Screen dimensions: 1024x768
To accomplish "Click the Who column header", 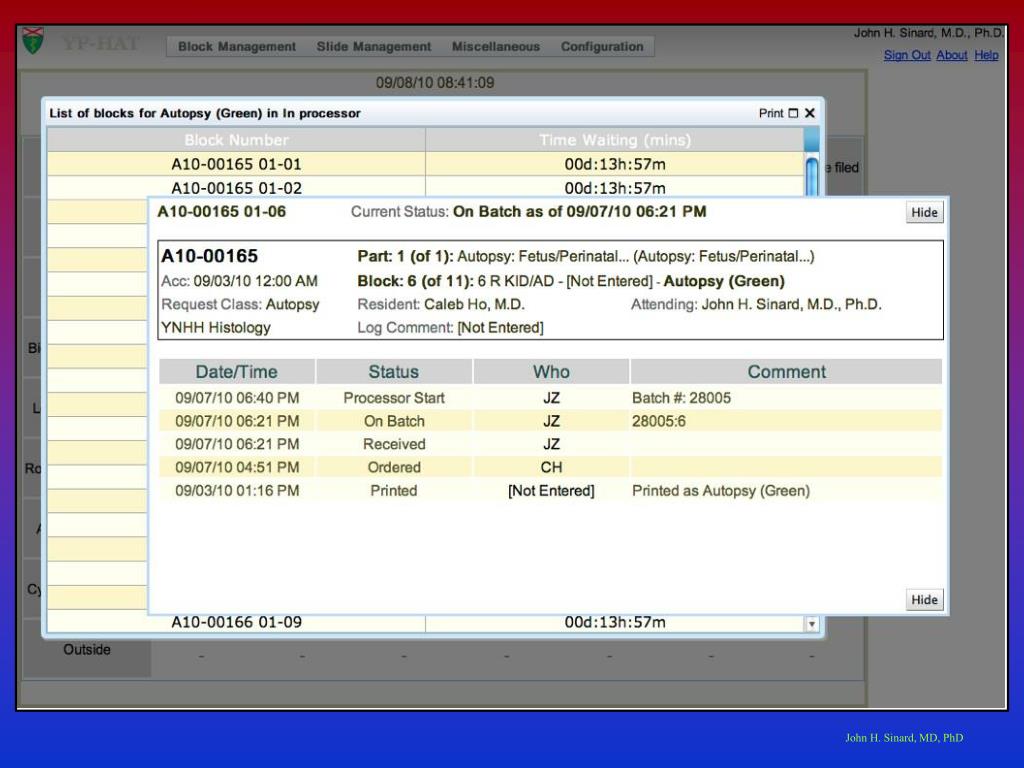I will [x=551, y=372].
